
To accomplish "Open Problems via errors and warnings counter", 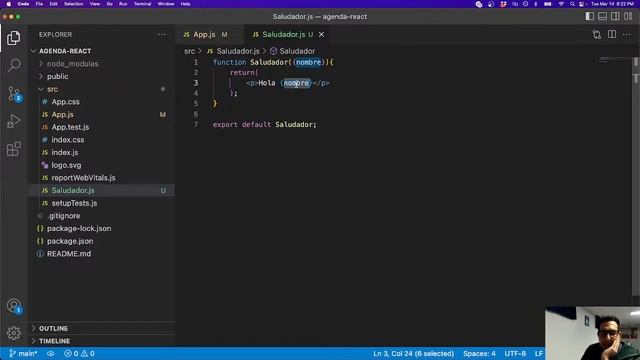I will tap(80, 353).
